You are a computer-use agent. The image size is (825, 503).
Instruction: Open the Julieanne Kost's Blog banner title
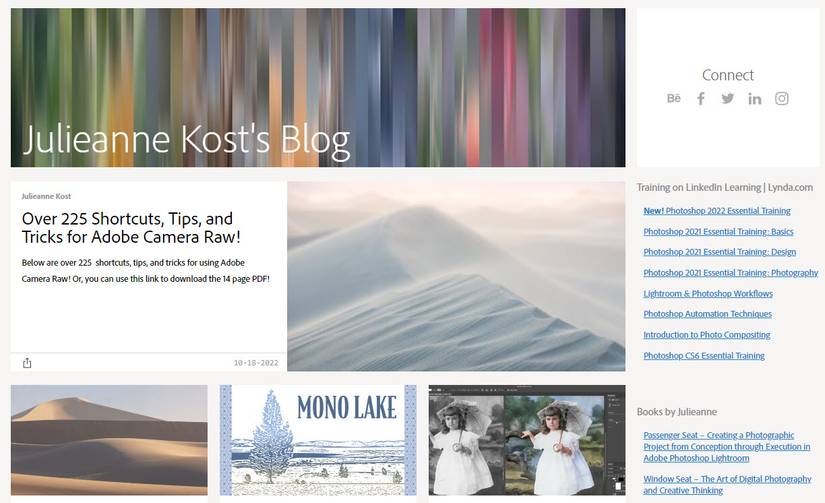pyautogui.click(x=187, y=140)
